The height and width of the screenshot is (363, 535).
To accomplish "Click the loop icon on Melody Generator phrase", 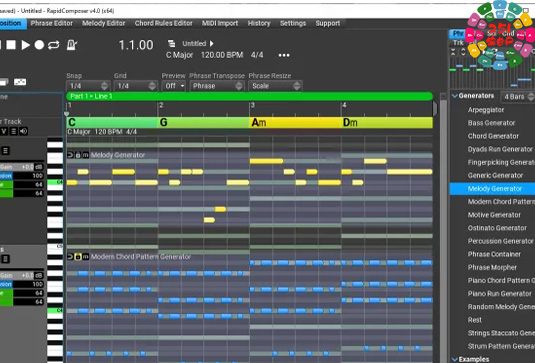I will coord(70,155).
